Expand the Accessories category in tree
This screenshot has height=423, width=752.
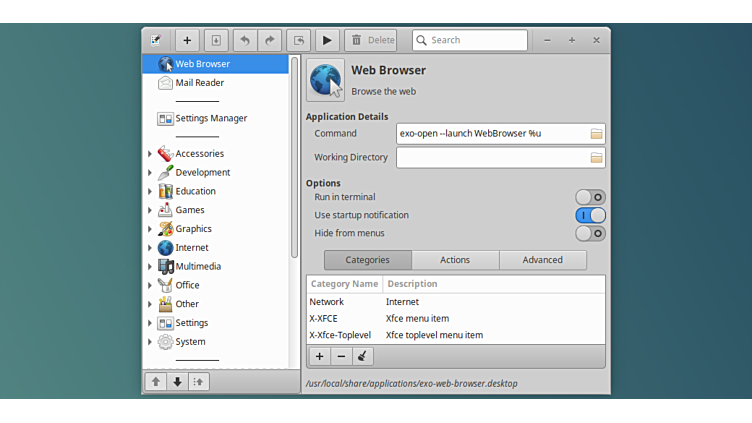[x=150, y=154]
